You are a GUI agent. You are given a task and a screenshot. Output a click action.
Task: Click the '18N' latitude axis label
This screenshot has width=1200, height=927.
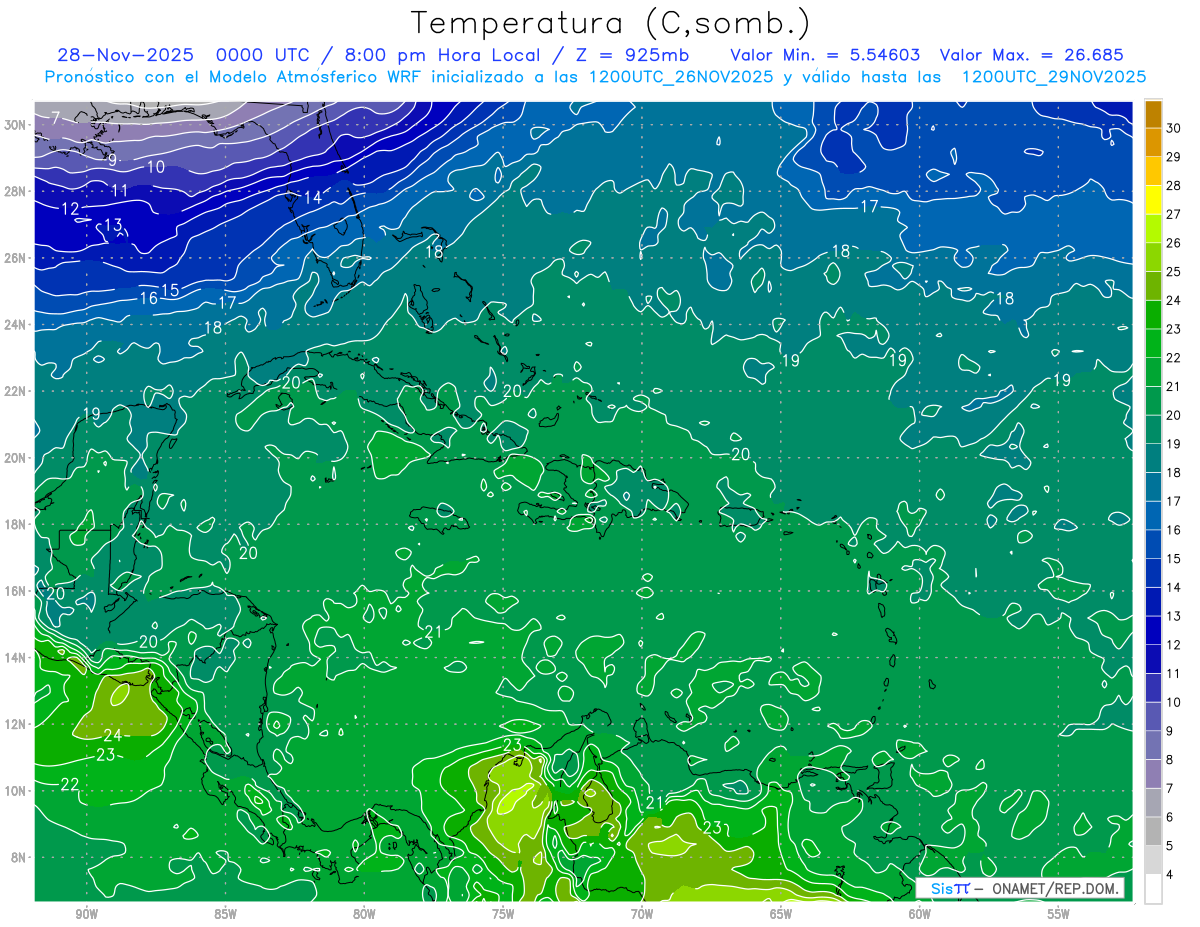tap(14, 524)
